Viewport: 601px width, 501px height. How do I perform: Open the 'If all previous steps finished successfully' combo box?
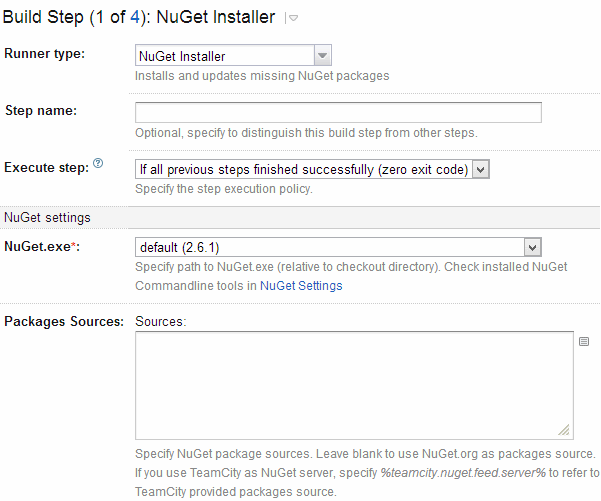312,169
